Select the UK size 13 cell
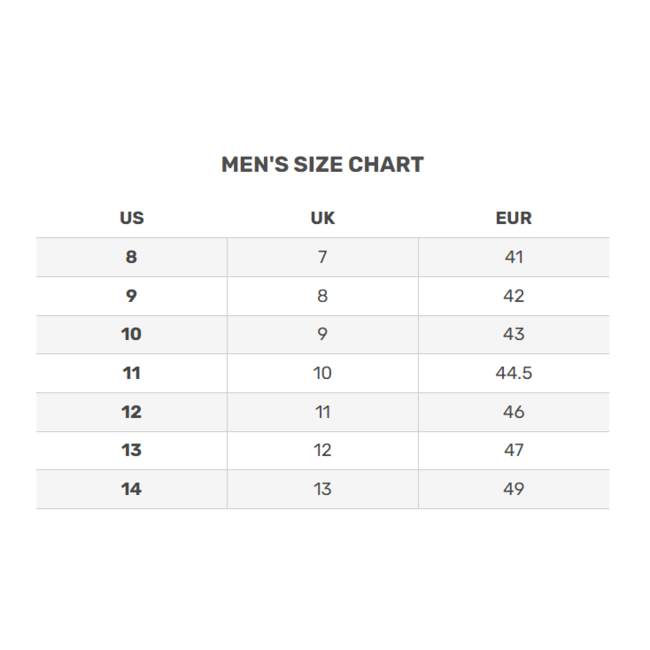This screenshot has width=650, height=650. (322, 489)
